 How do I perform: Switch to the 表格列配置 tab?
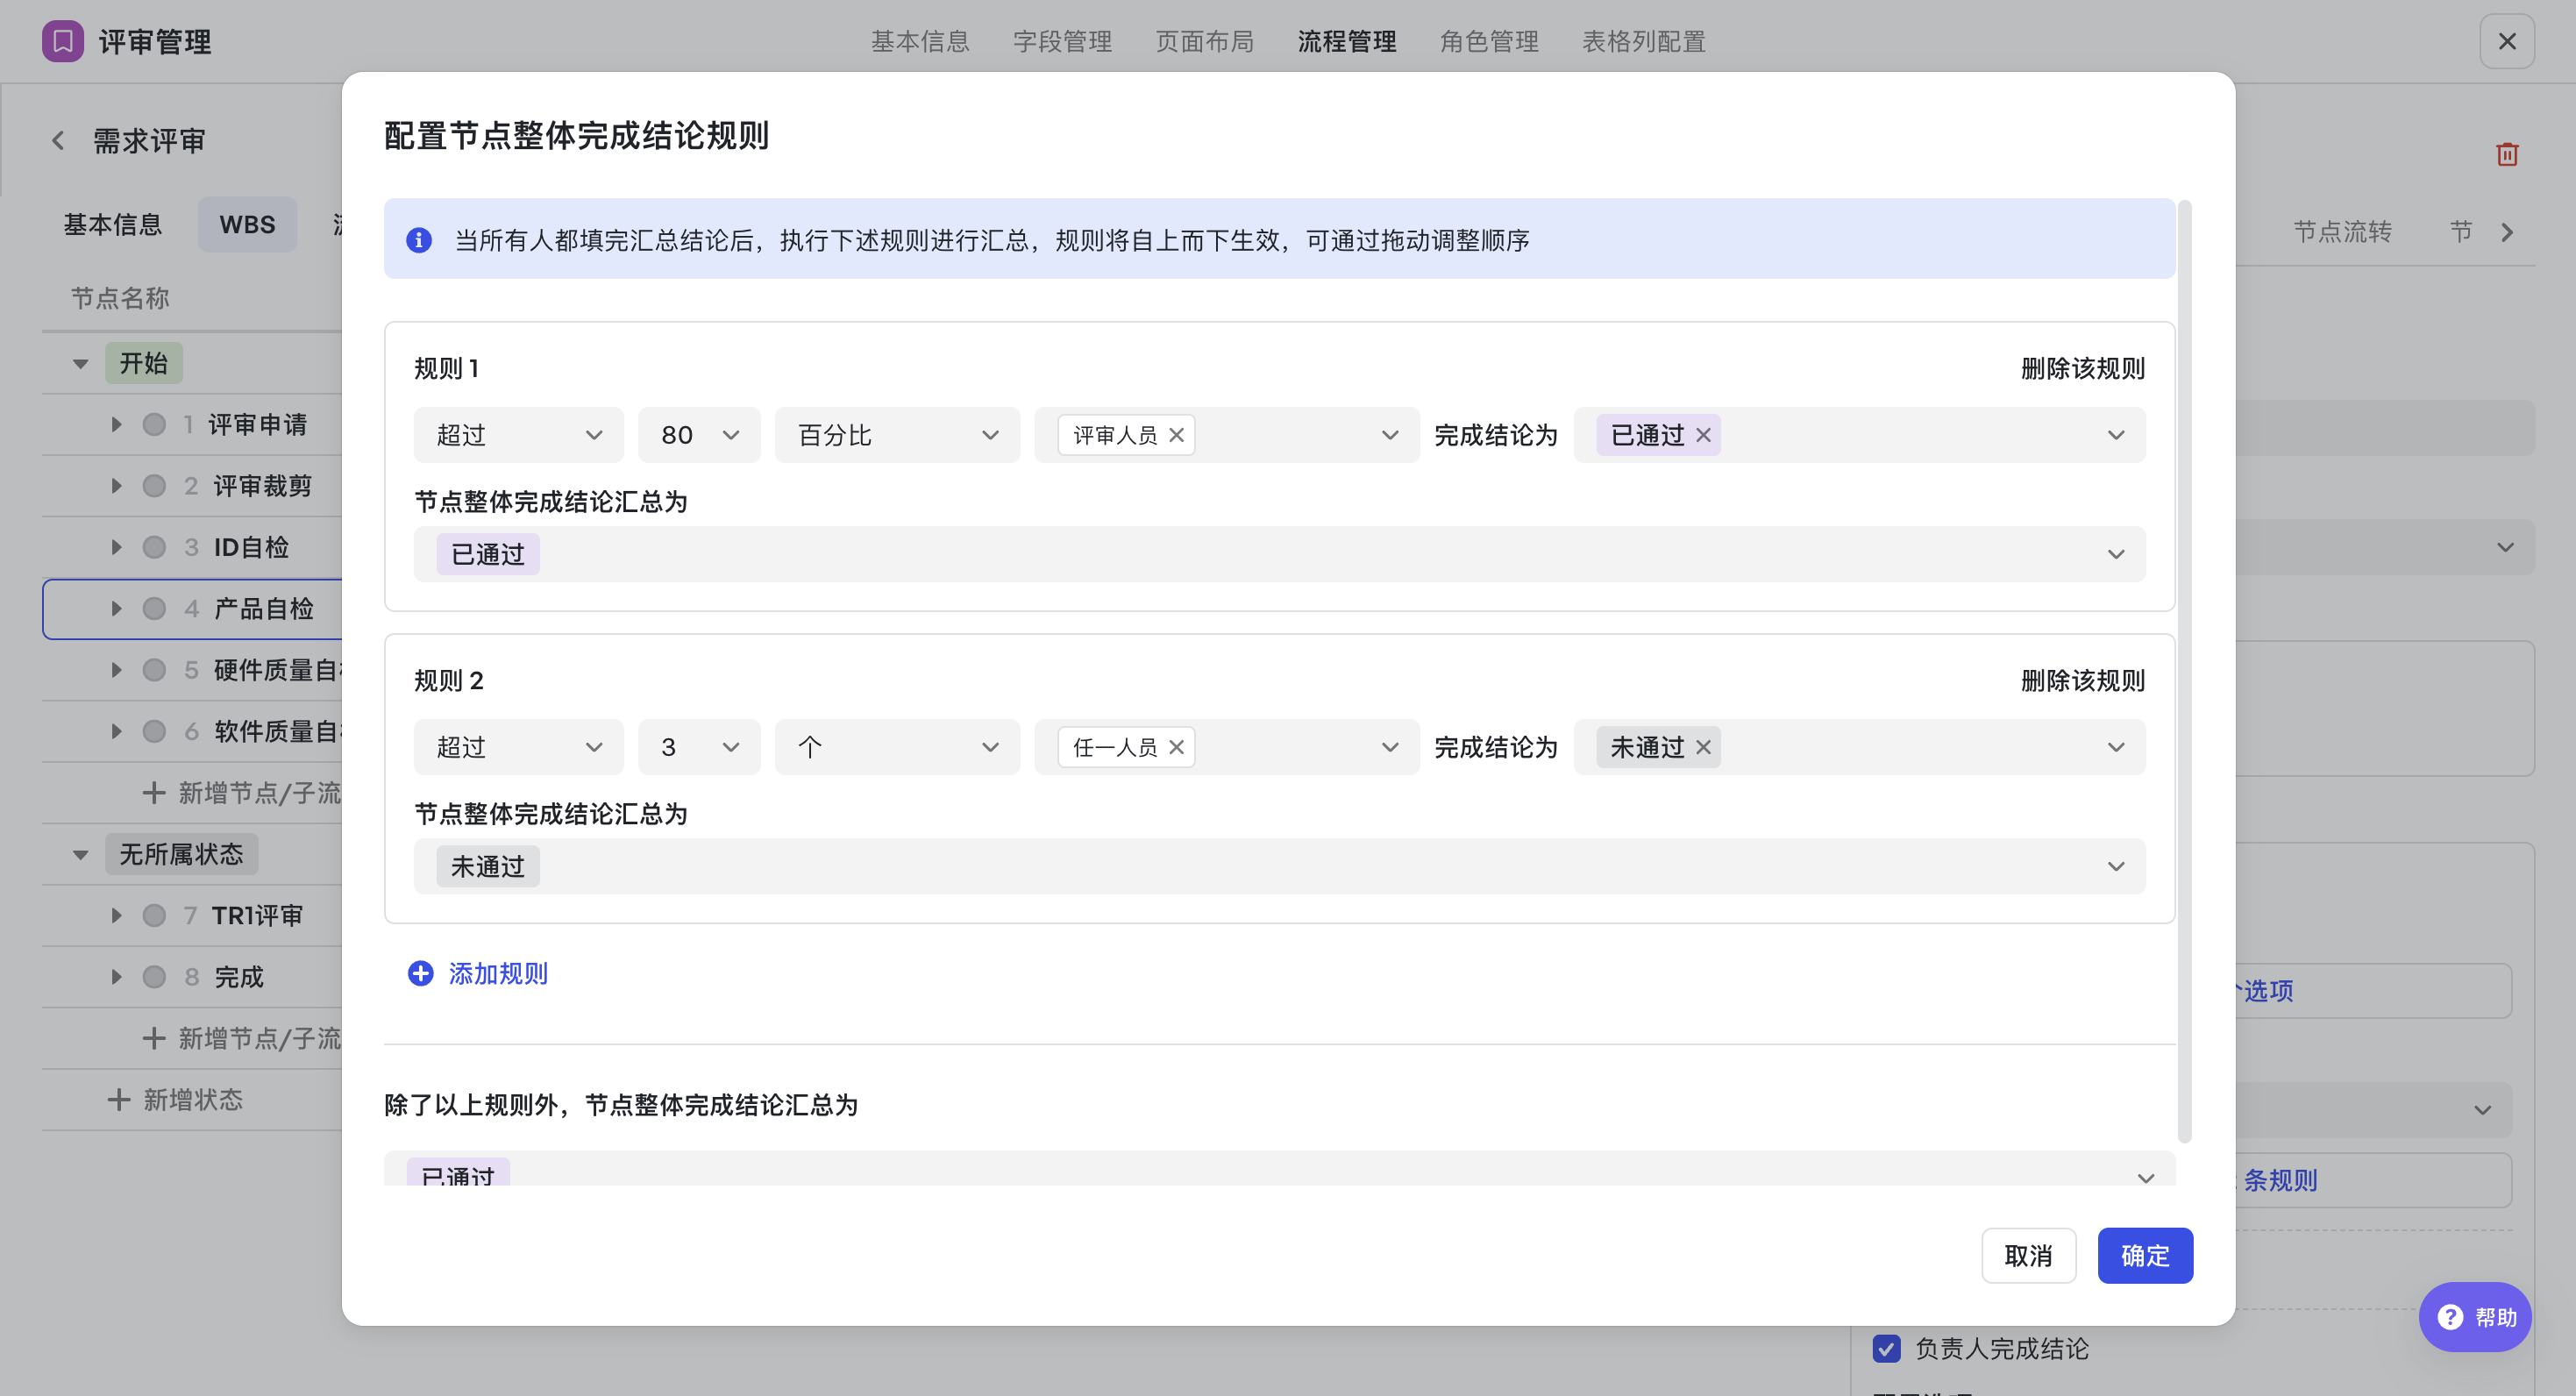[1643, 41]
